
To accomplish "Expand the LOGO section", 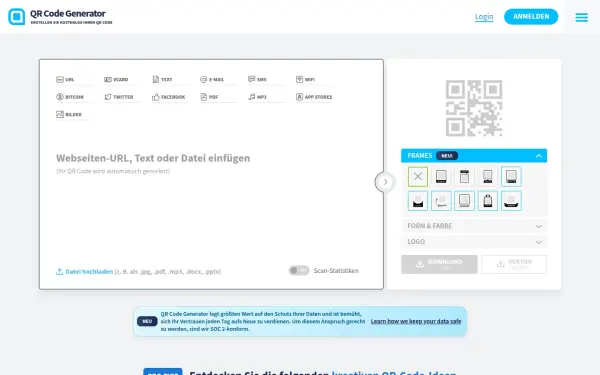I will pos(474,242).
